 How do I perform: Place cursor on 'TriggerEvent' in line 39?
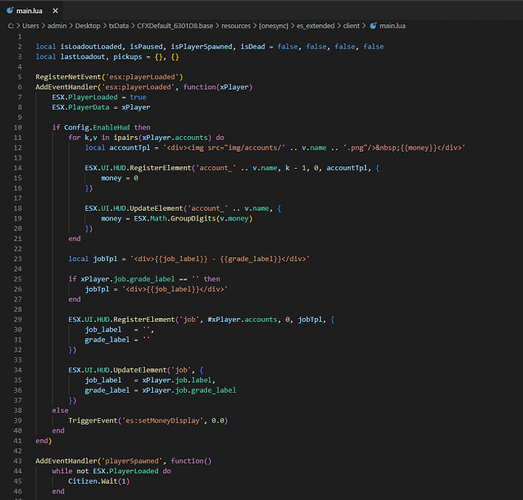[93, 421]
